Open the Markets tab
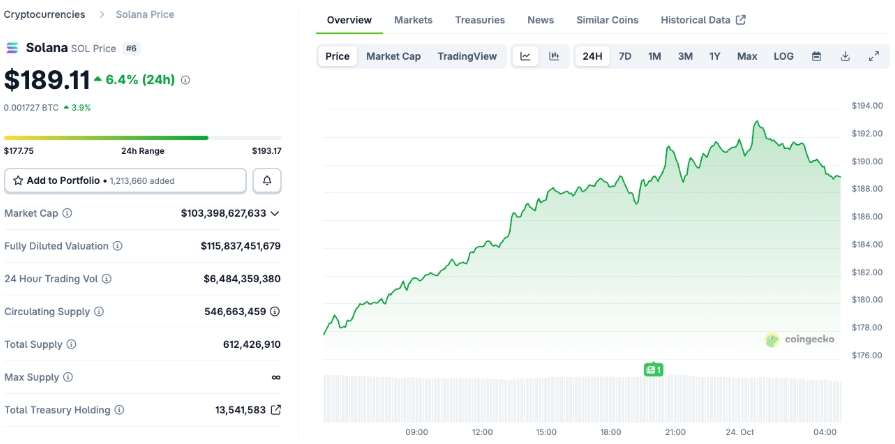Viewport: 895px width, 444px height. pyautogui.click(x=413, y=20)
